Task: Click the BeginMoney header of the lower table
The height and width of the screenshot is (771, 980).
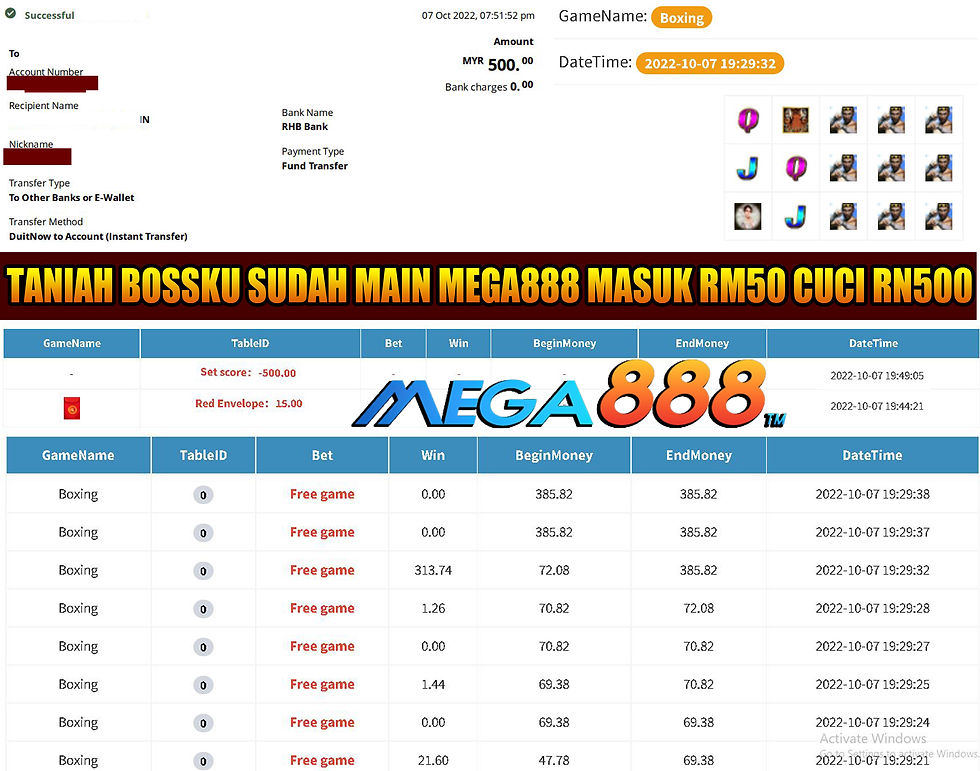Action: coord(554,455)
